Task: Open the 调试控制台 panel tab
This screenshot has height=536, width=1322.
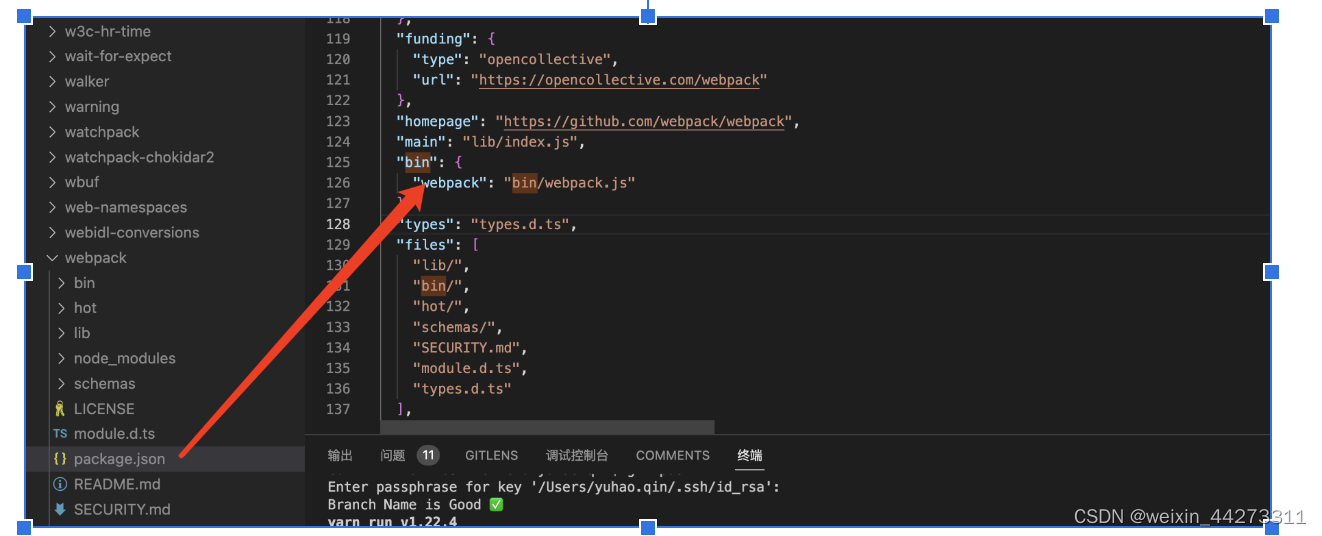Action: click(x=577, y=455)
